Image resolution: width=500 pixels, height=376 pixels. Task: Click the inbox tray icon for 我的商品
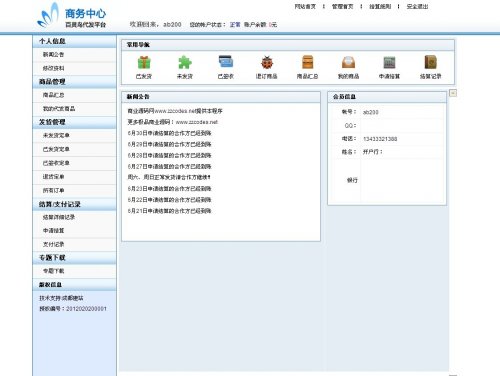pyautogui.click(x=348, y=62)
